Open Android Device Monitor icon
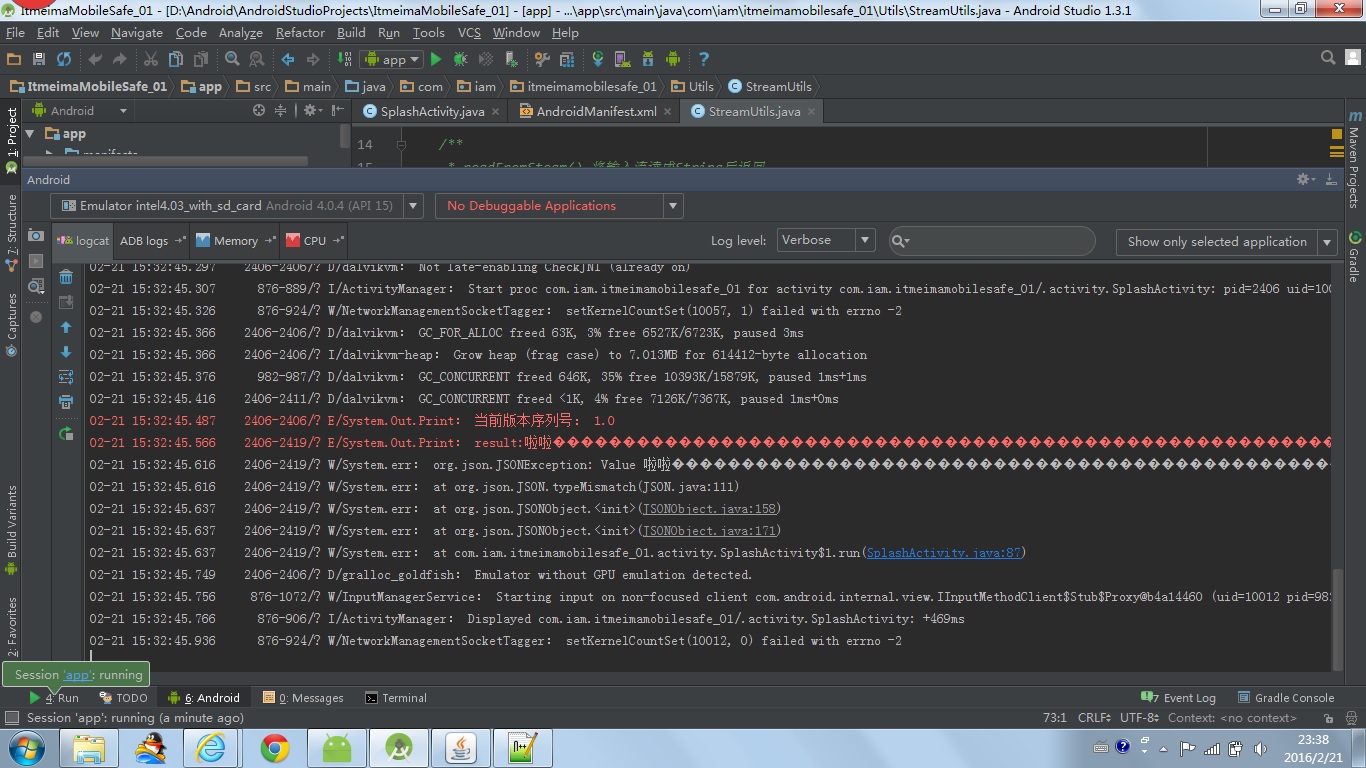This screenshot has width=1366, height=768. 673,59
